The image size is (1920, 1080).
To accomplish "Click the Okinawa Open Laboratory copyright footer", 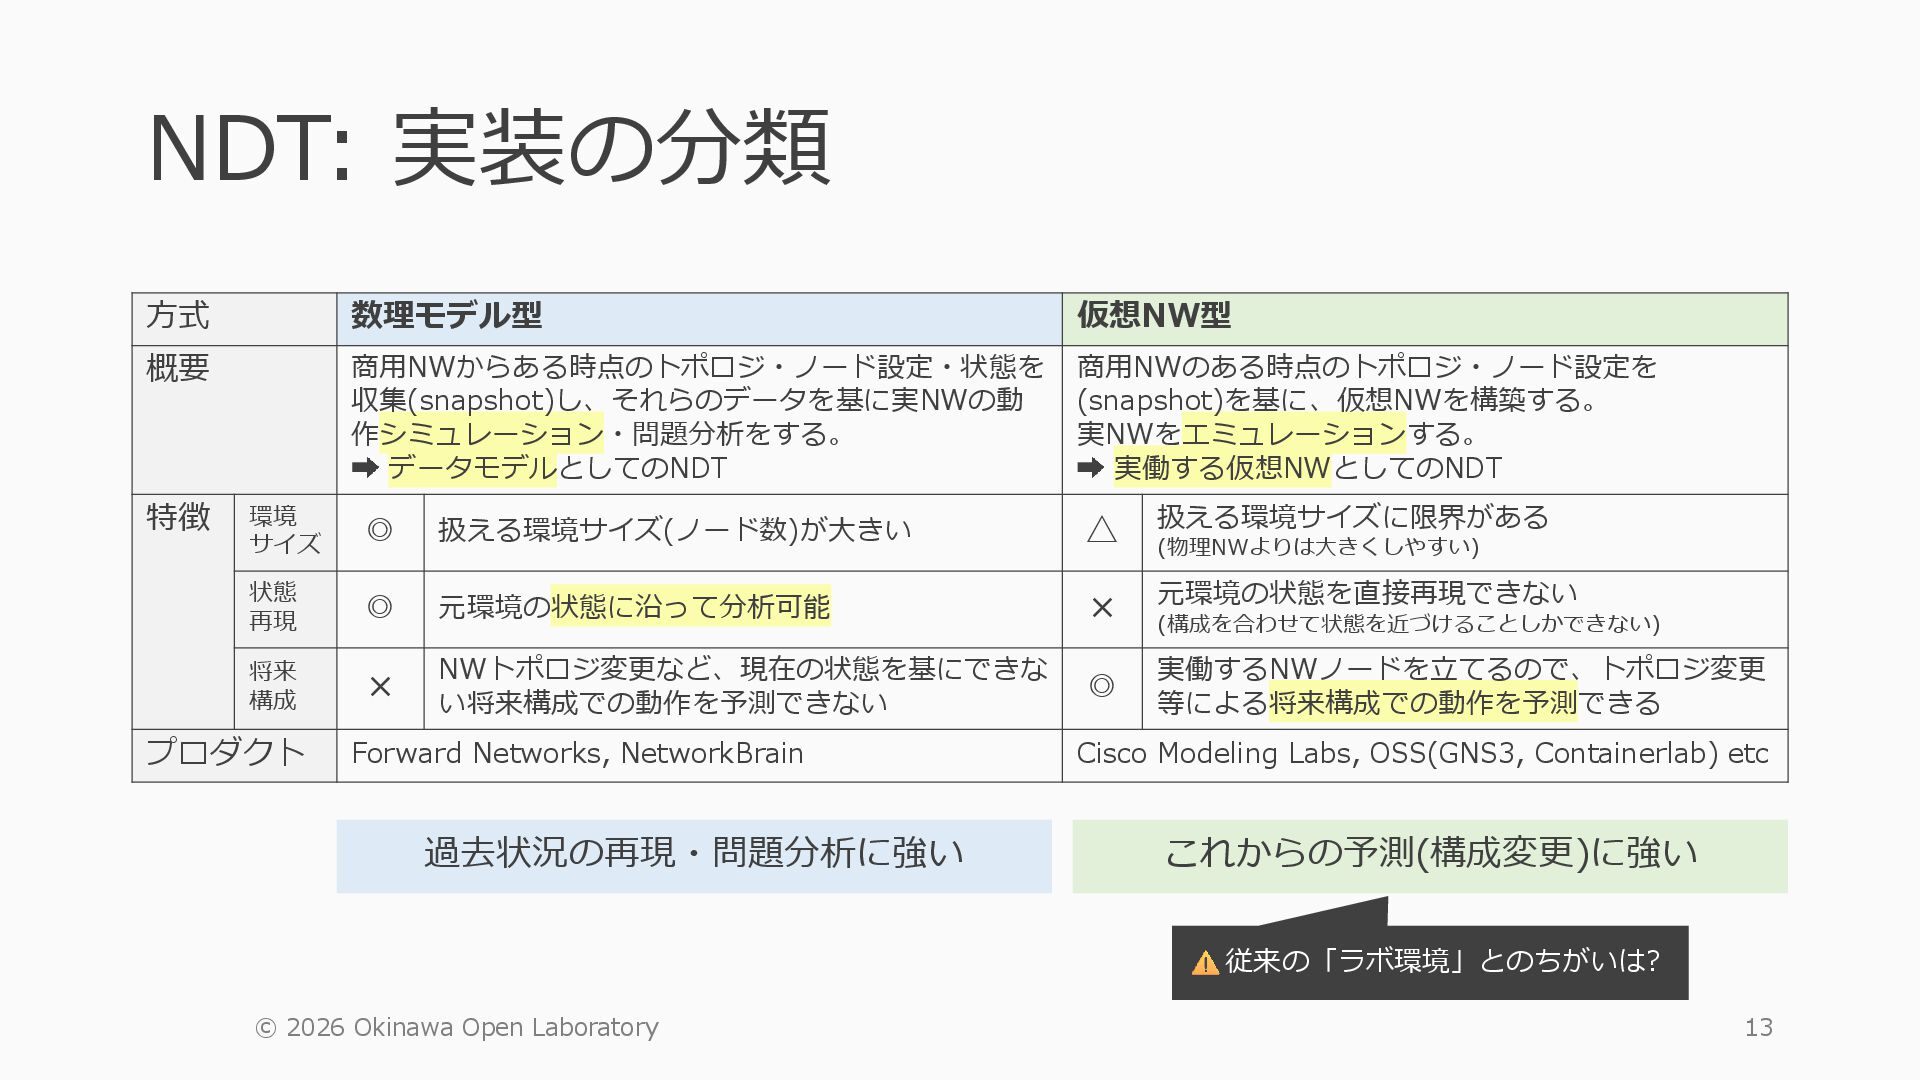I will click(x=457, y=1028).
